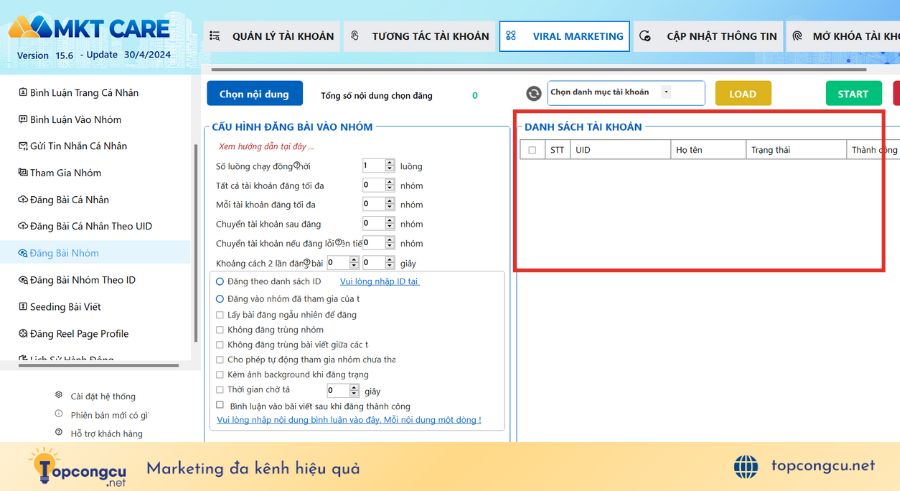The height and width of the screenshot is (491, 900).
Task: Click the Mở Khóa Tài Khoản fingerprint icon
Action: (797, 36)
